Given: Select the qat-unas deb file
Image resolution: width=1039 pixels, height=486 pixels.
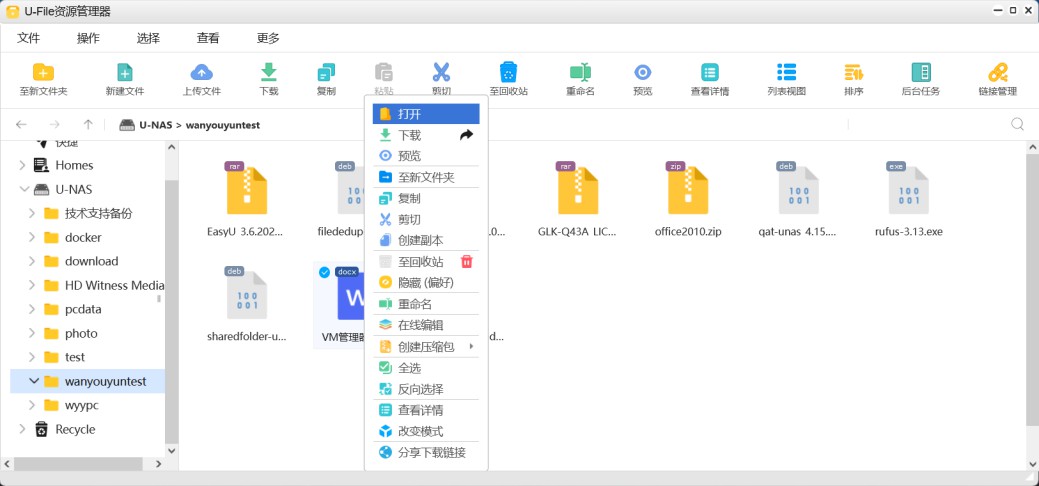Looking at the screenshot, I should (798, 199).
